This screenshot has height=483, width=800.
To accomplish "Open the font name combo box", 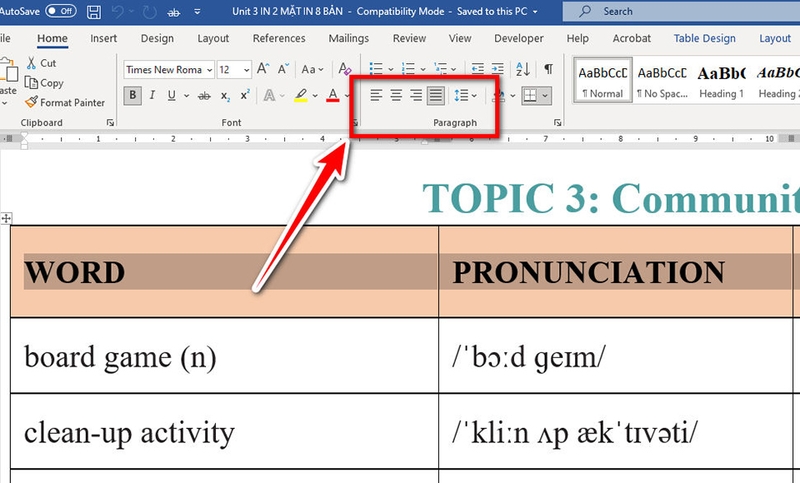I will (168, 70).
